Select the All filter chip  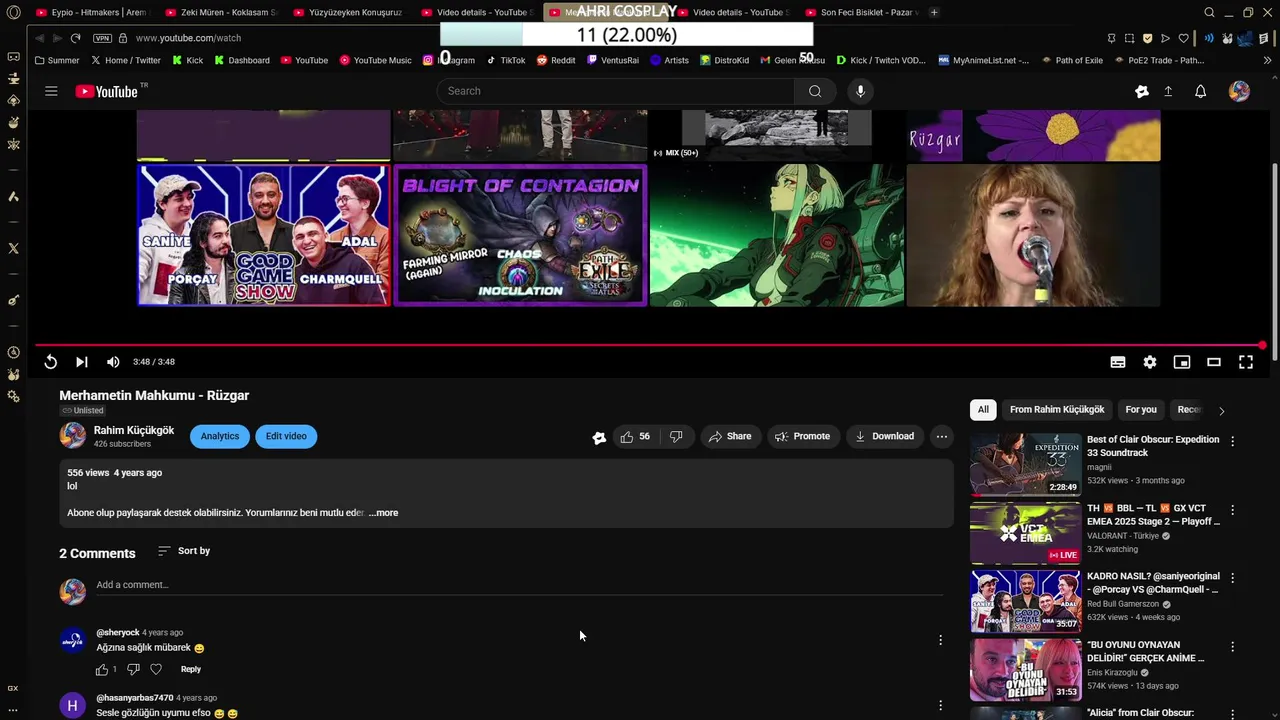click(x=983, y=409)
